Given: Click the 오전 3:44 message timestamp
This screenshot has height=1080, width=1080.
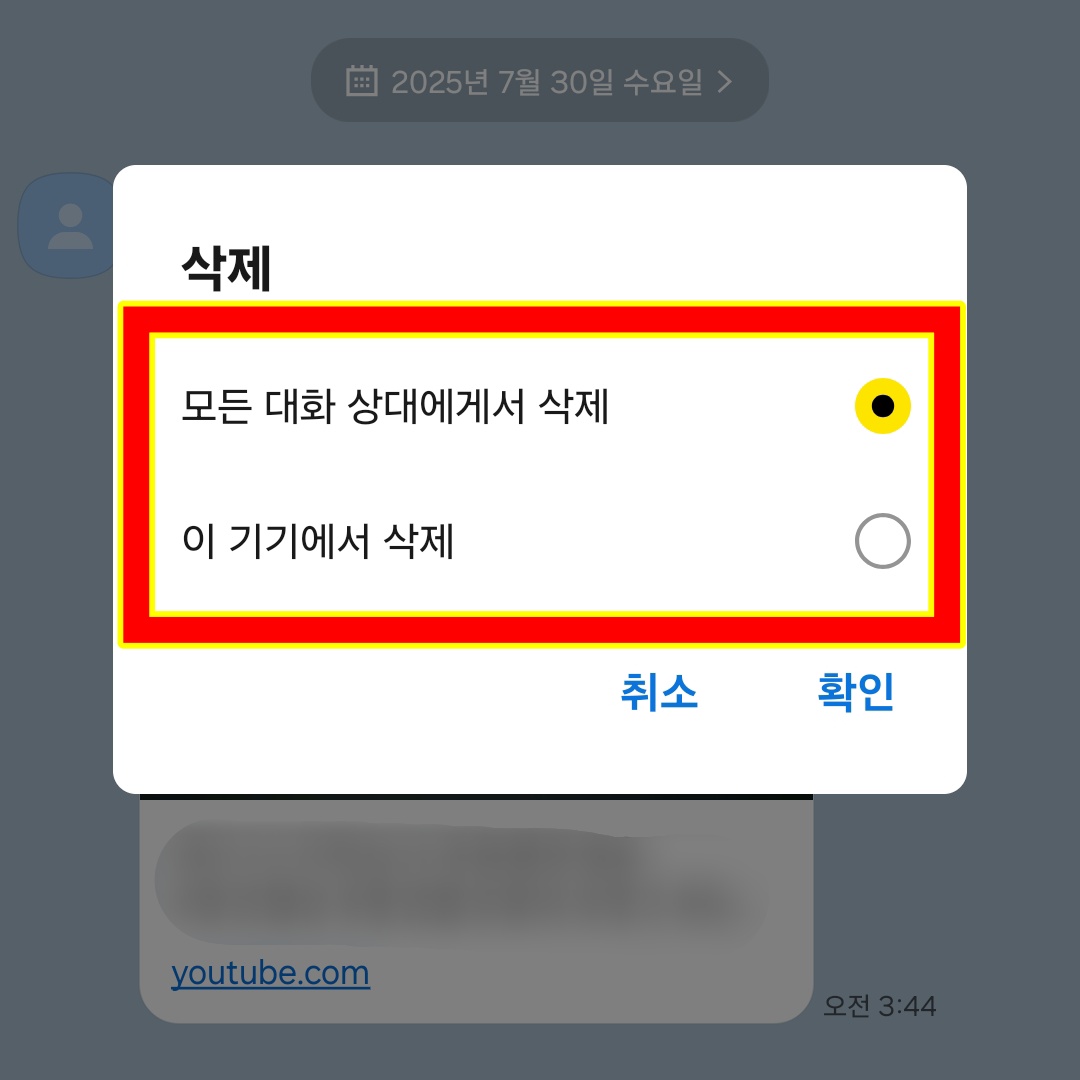Looking at the screenshot, I should click(880, 1006).
